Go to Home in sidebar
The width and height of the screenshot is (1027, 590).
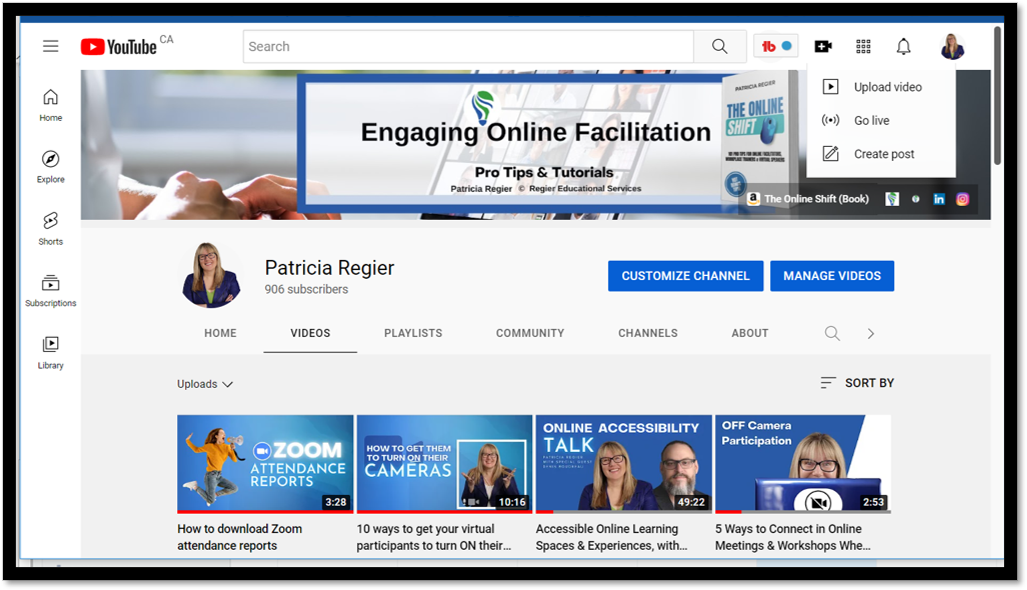[x=50, y=105]
